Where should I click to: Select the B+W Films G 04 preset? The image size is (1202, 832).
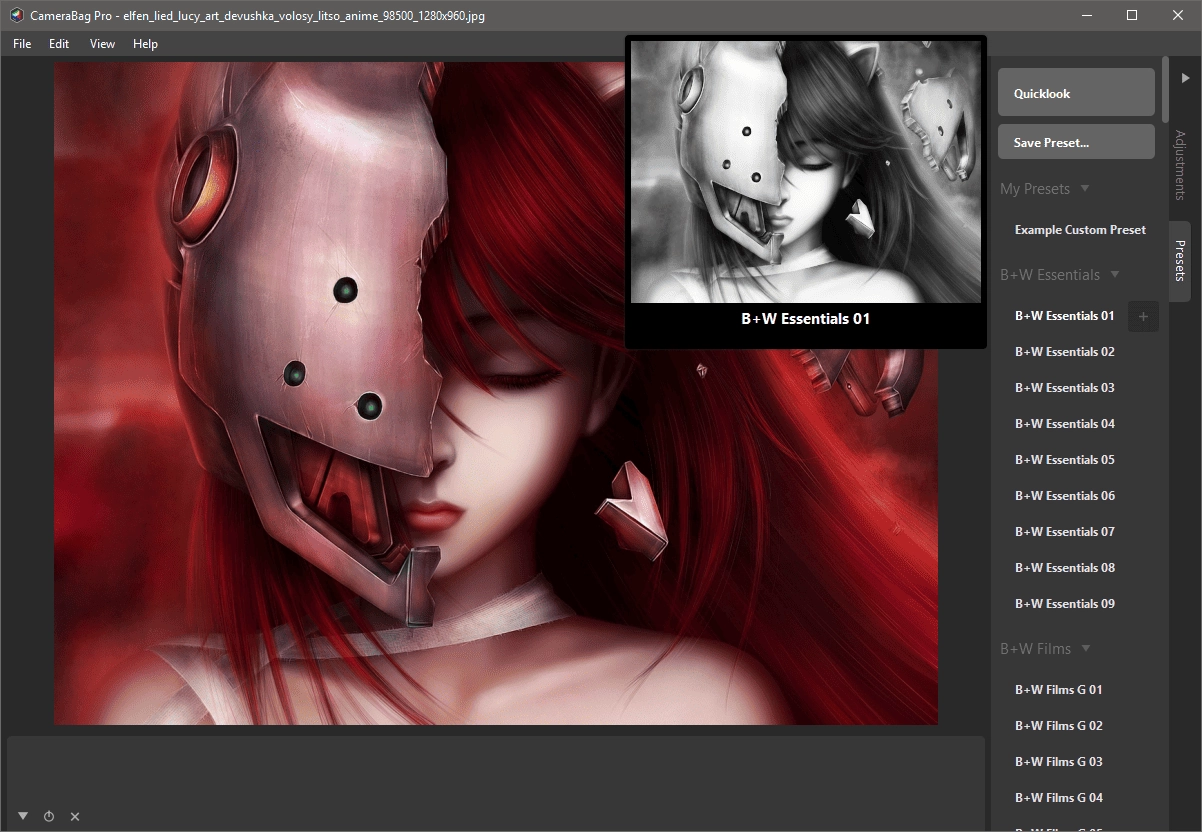point(1058,798)
